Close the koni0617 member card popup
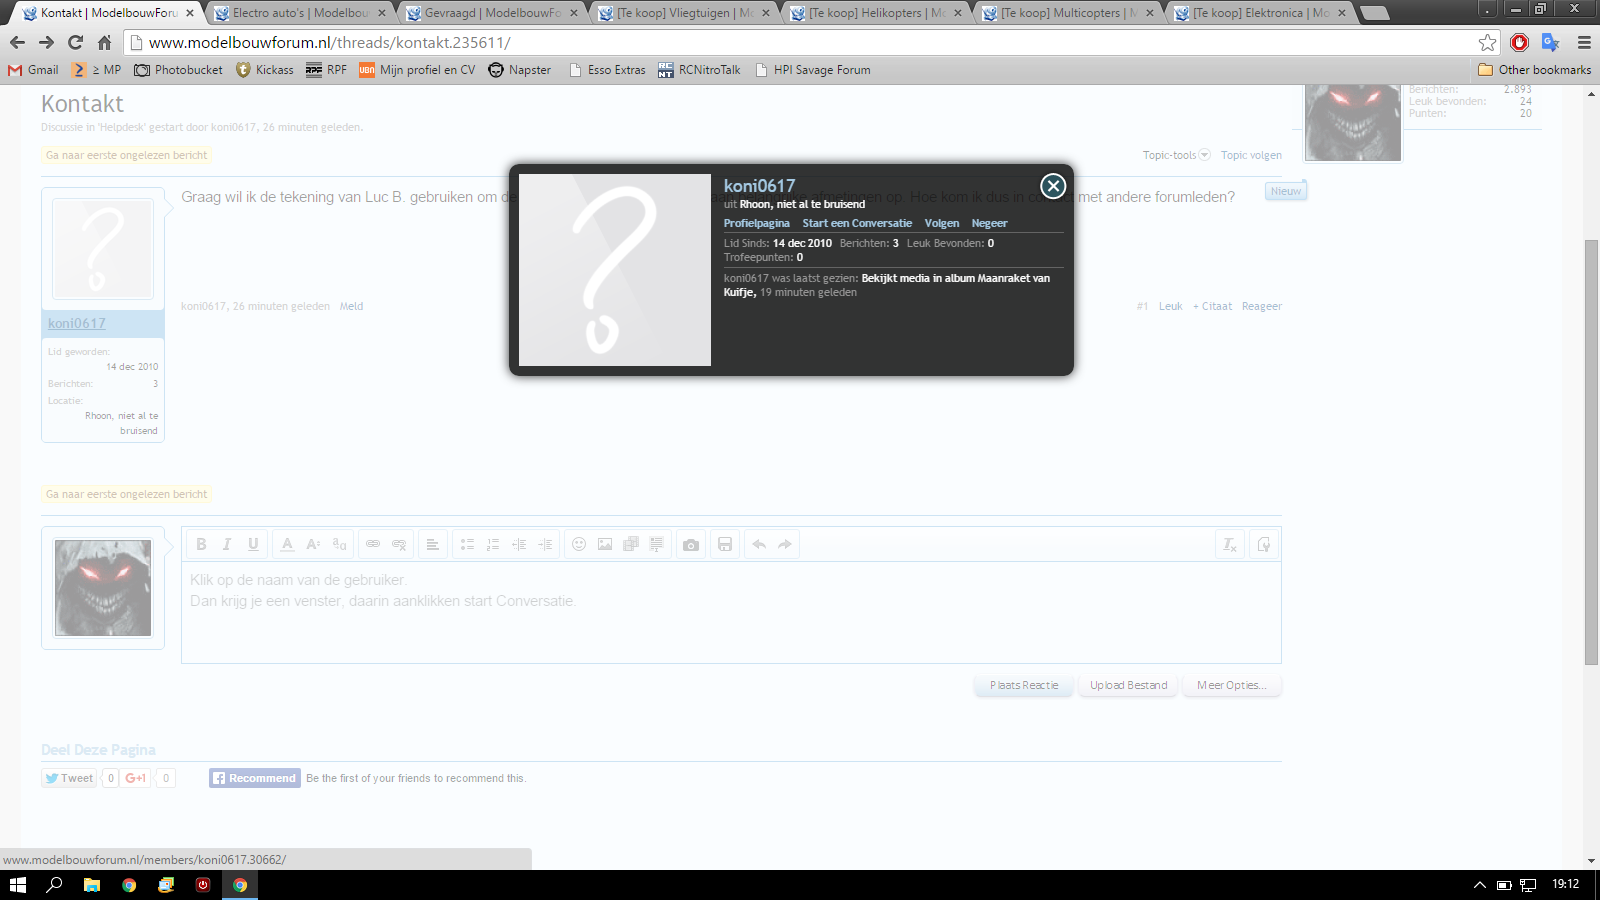Viewport: 1600px width, 900px height. coord(1053,186)
